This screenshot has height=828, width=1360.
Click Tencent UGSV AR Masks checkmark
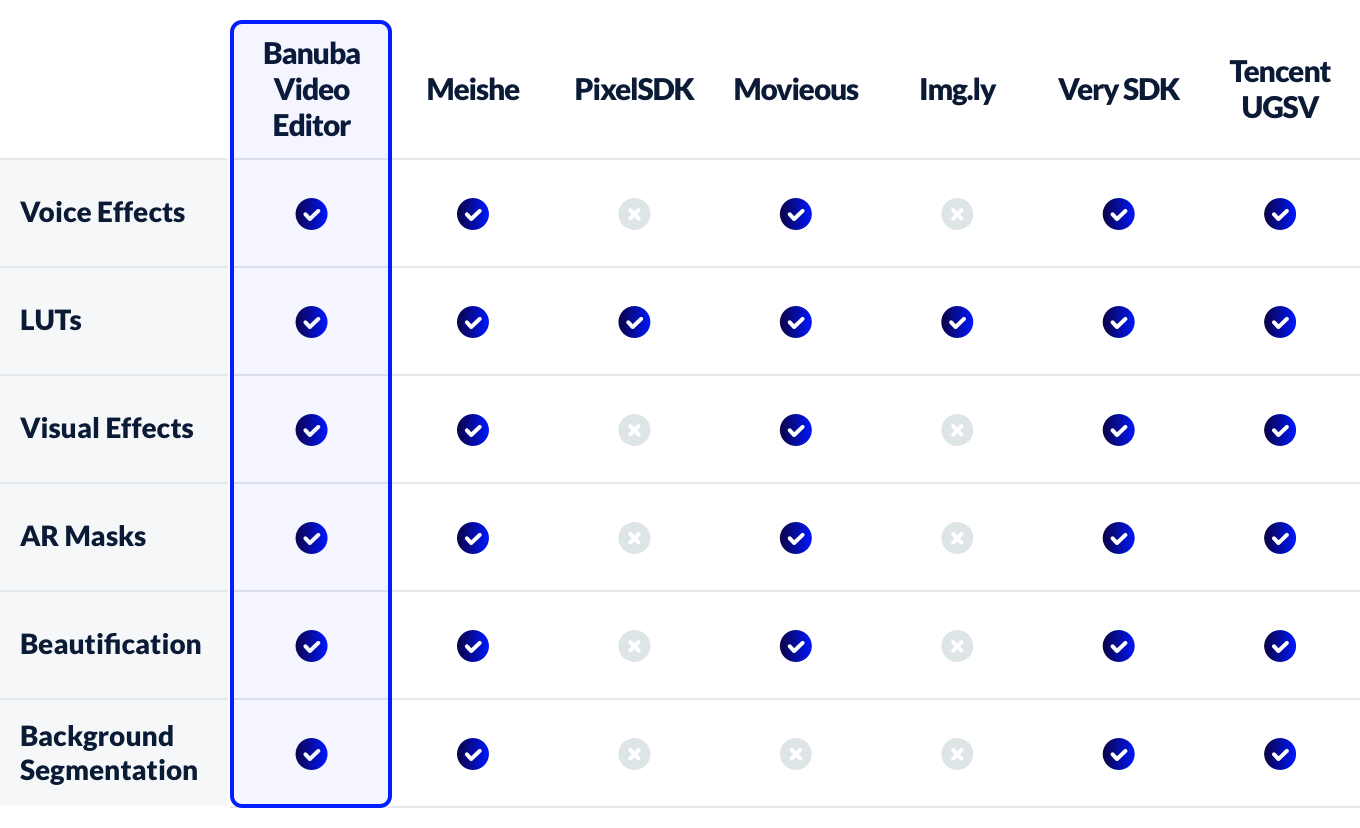click(1280, 538)
